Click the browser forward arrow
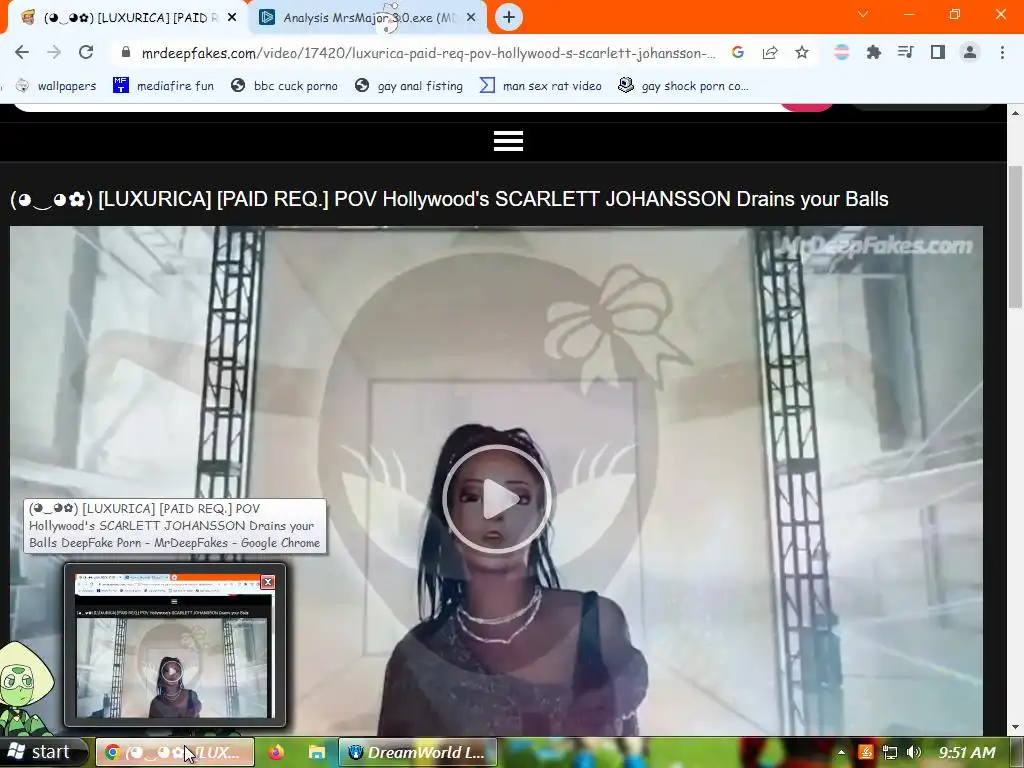Image resolution: width=1024 pixels, height=768 pixels. 54,52
